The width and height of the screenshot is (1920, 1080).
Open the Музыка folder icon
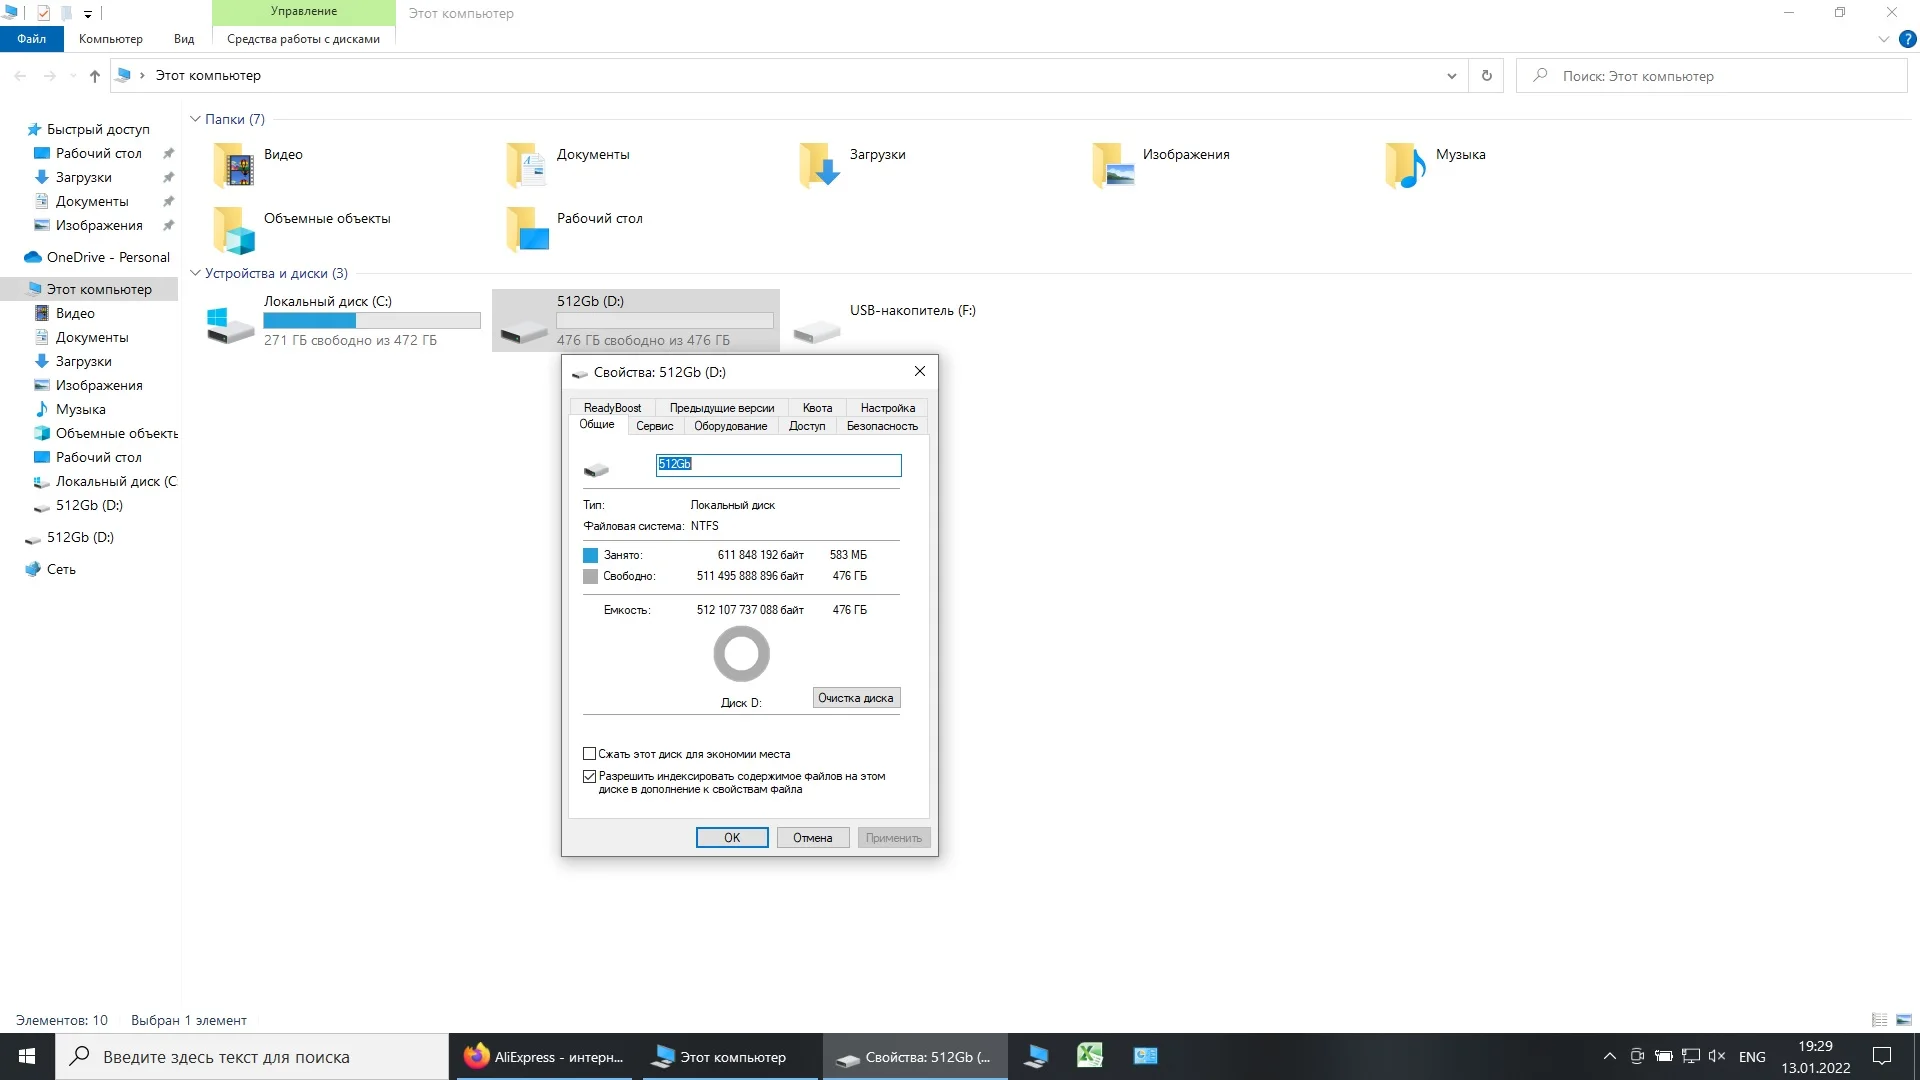click(1406, 165)
